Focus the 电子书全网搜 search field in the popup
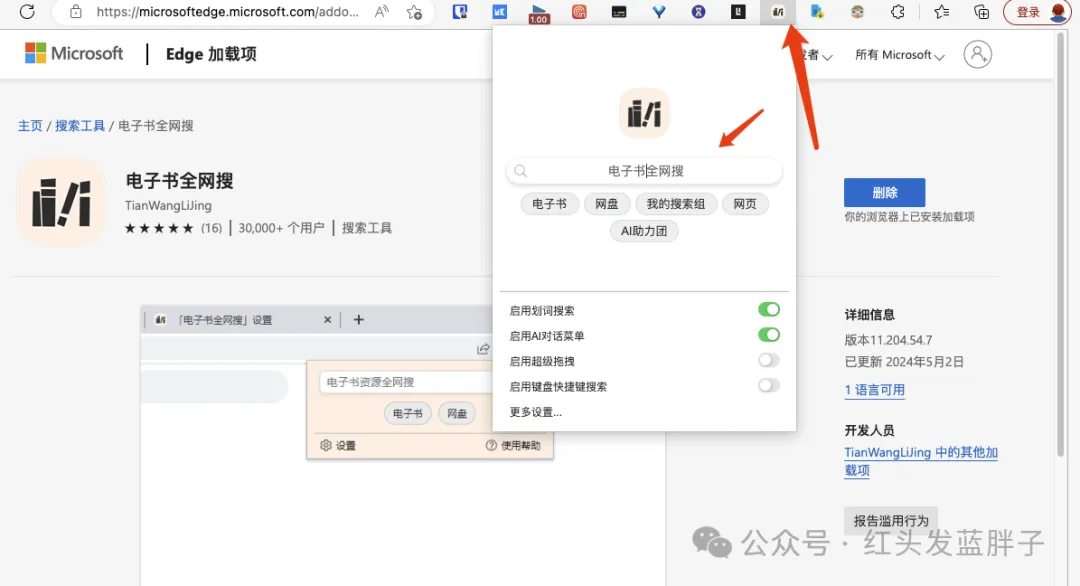 [644, 171]
